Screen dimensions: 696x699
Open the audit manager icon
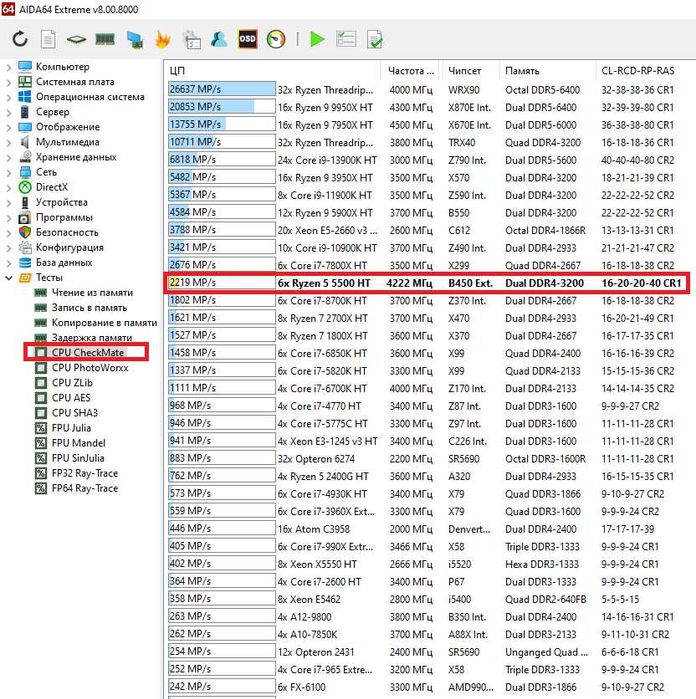(x=192, y=39)
